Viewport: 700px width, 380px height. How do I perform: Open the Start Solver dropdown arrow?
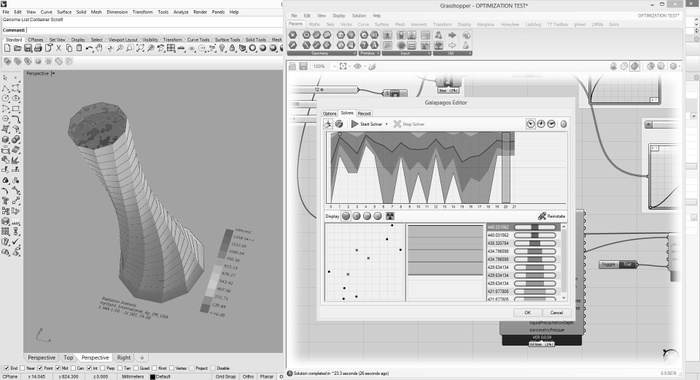pyautogui.click(x=387, y=124)
